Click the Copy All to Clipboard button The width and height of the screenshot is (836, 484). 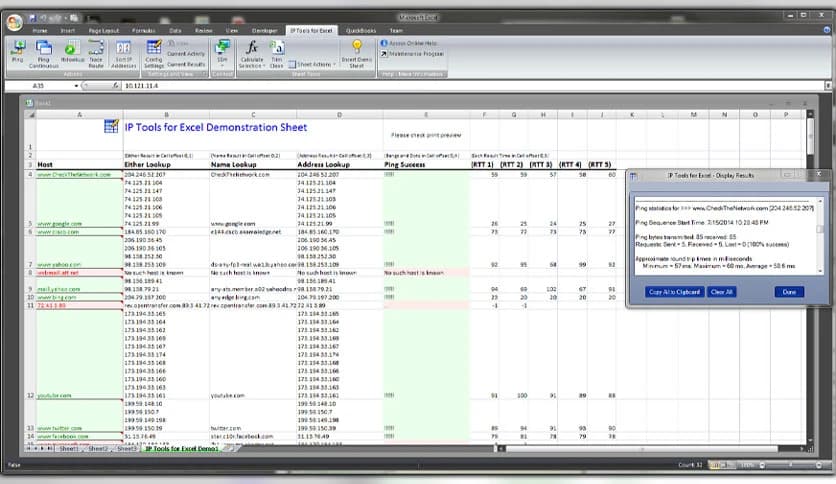click(x=674, y=292)
